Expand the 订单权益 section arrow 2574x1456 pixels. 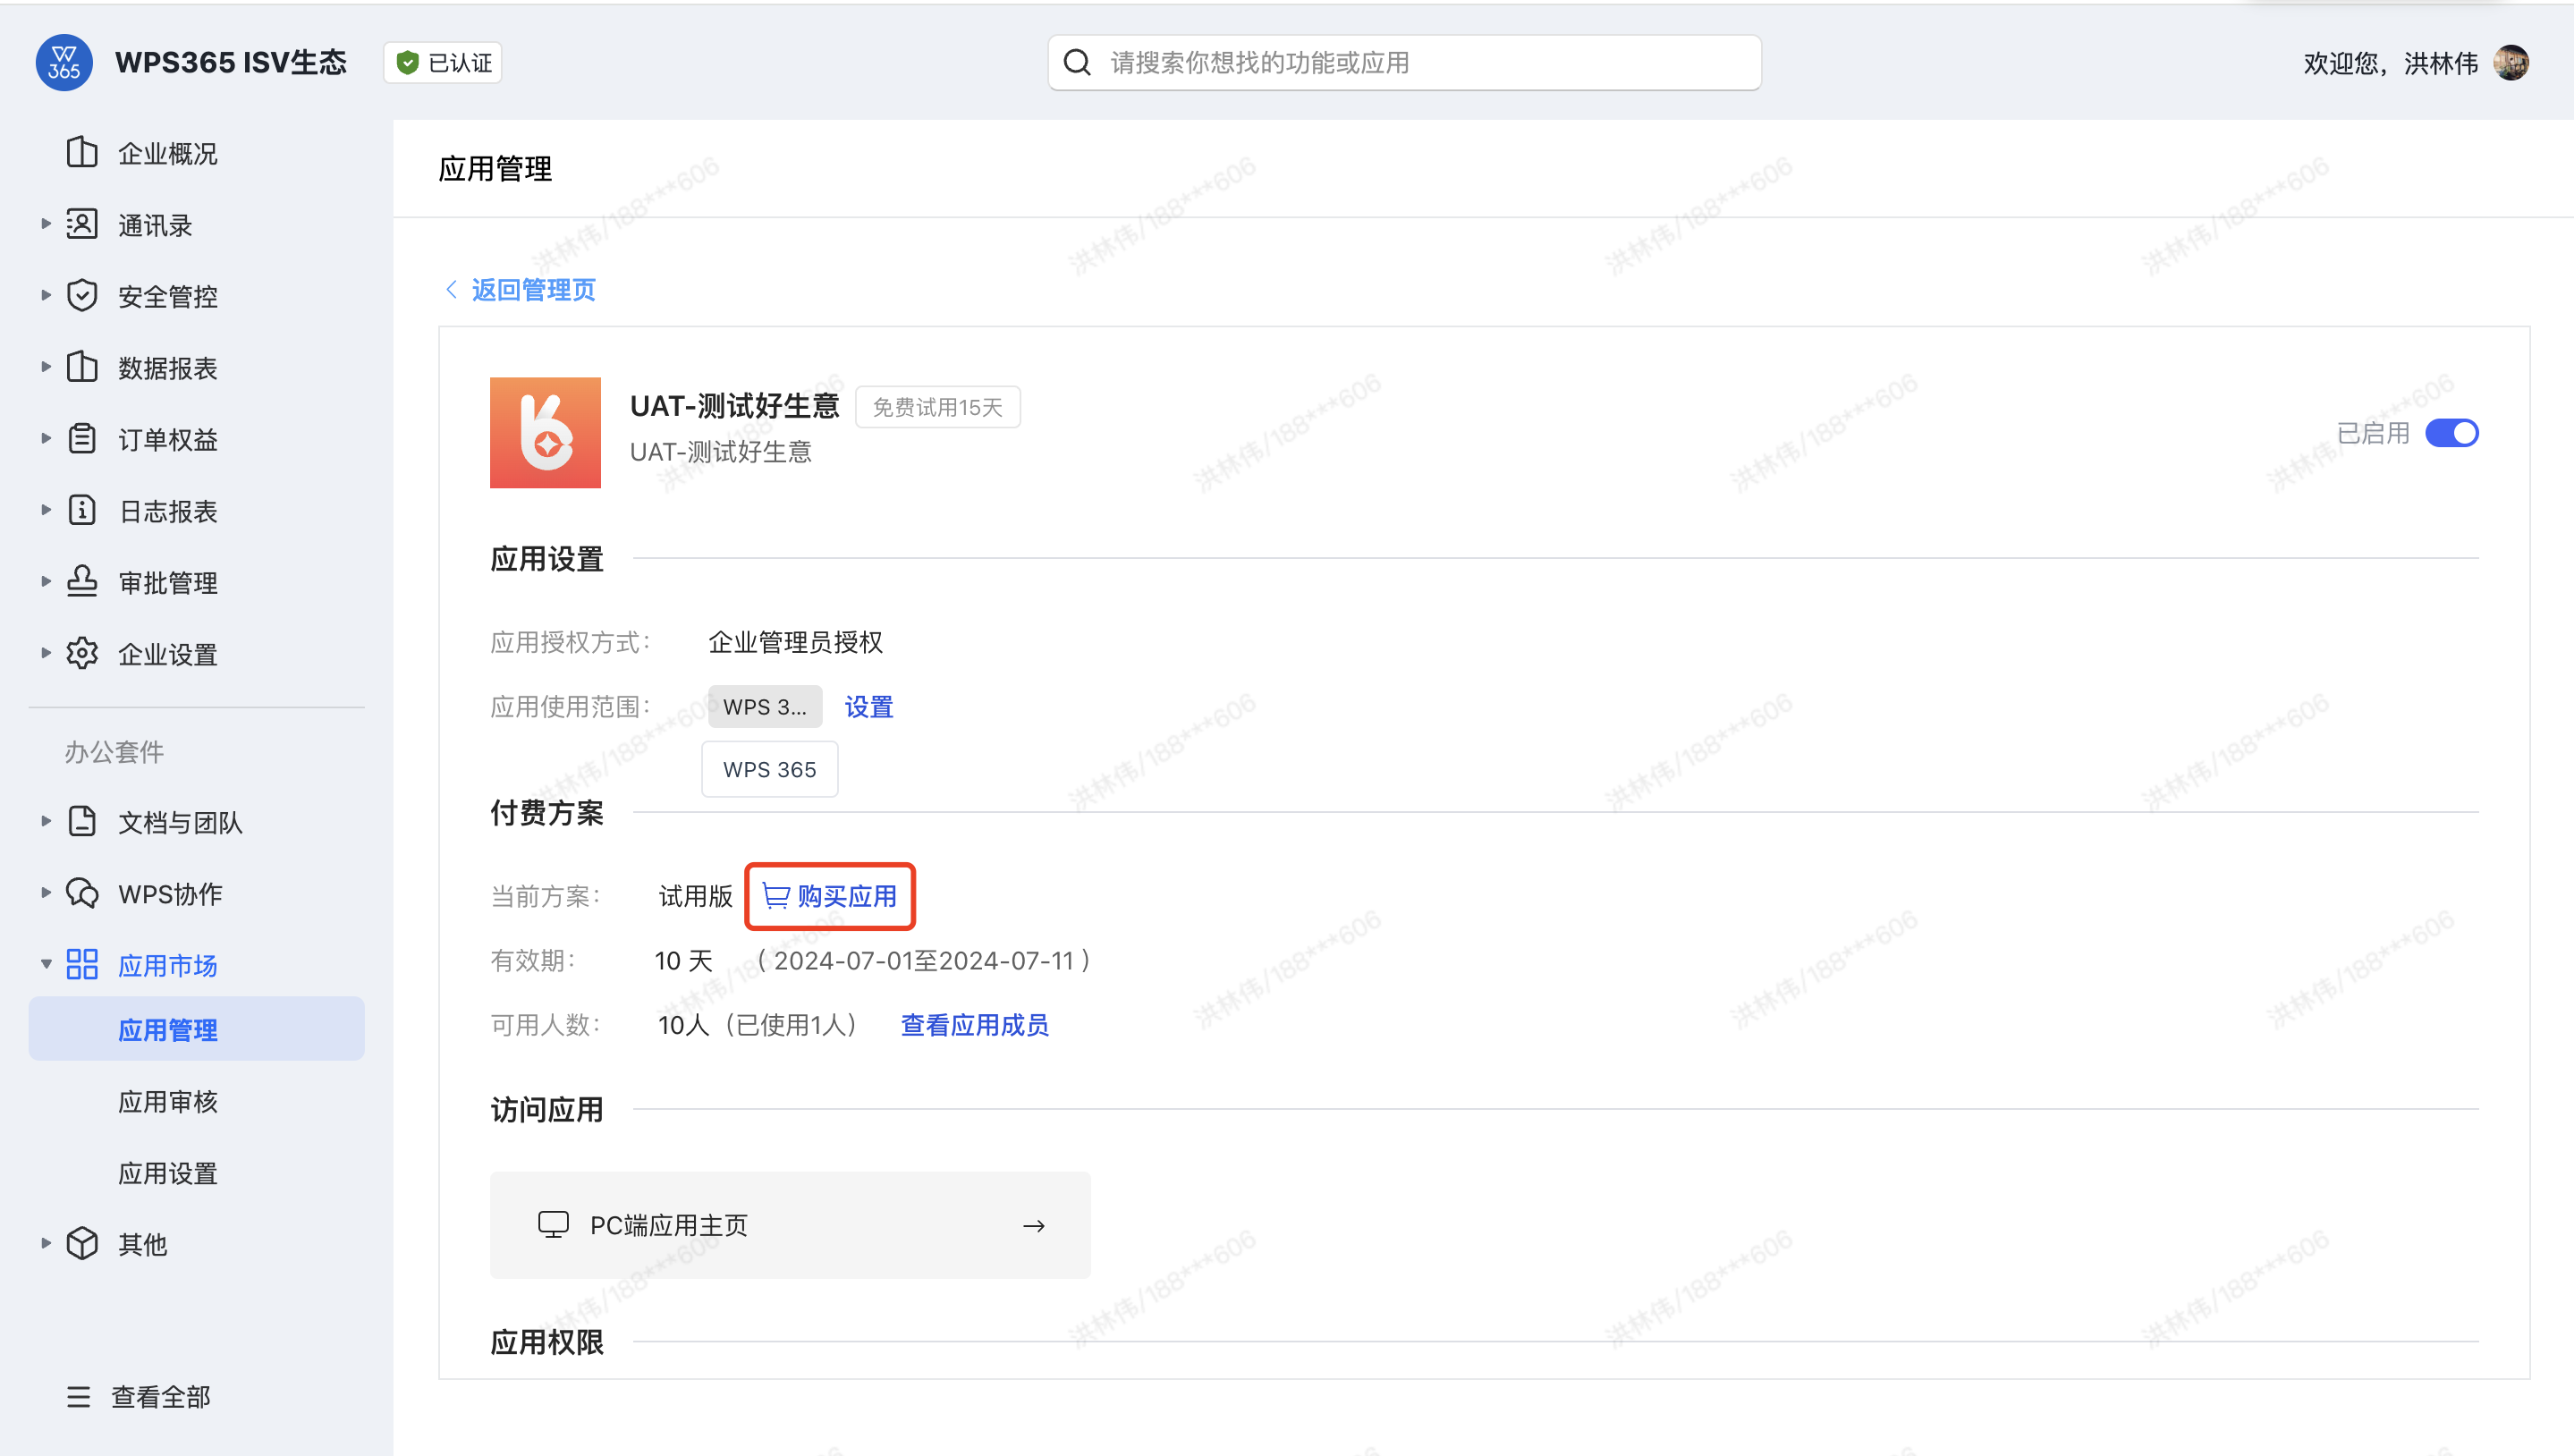click(46, 438)
